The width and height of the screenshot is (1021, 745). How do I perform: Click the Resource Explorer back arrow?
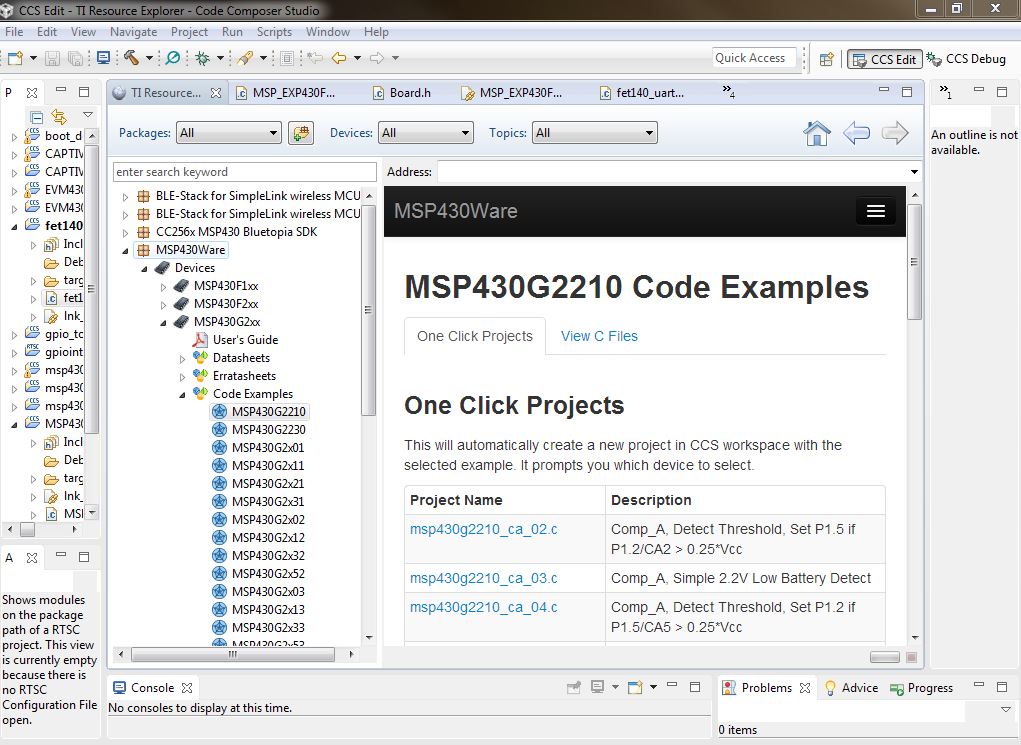pyautogui.click(x=856, y=133)
